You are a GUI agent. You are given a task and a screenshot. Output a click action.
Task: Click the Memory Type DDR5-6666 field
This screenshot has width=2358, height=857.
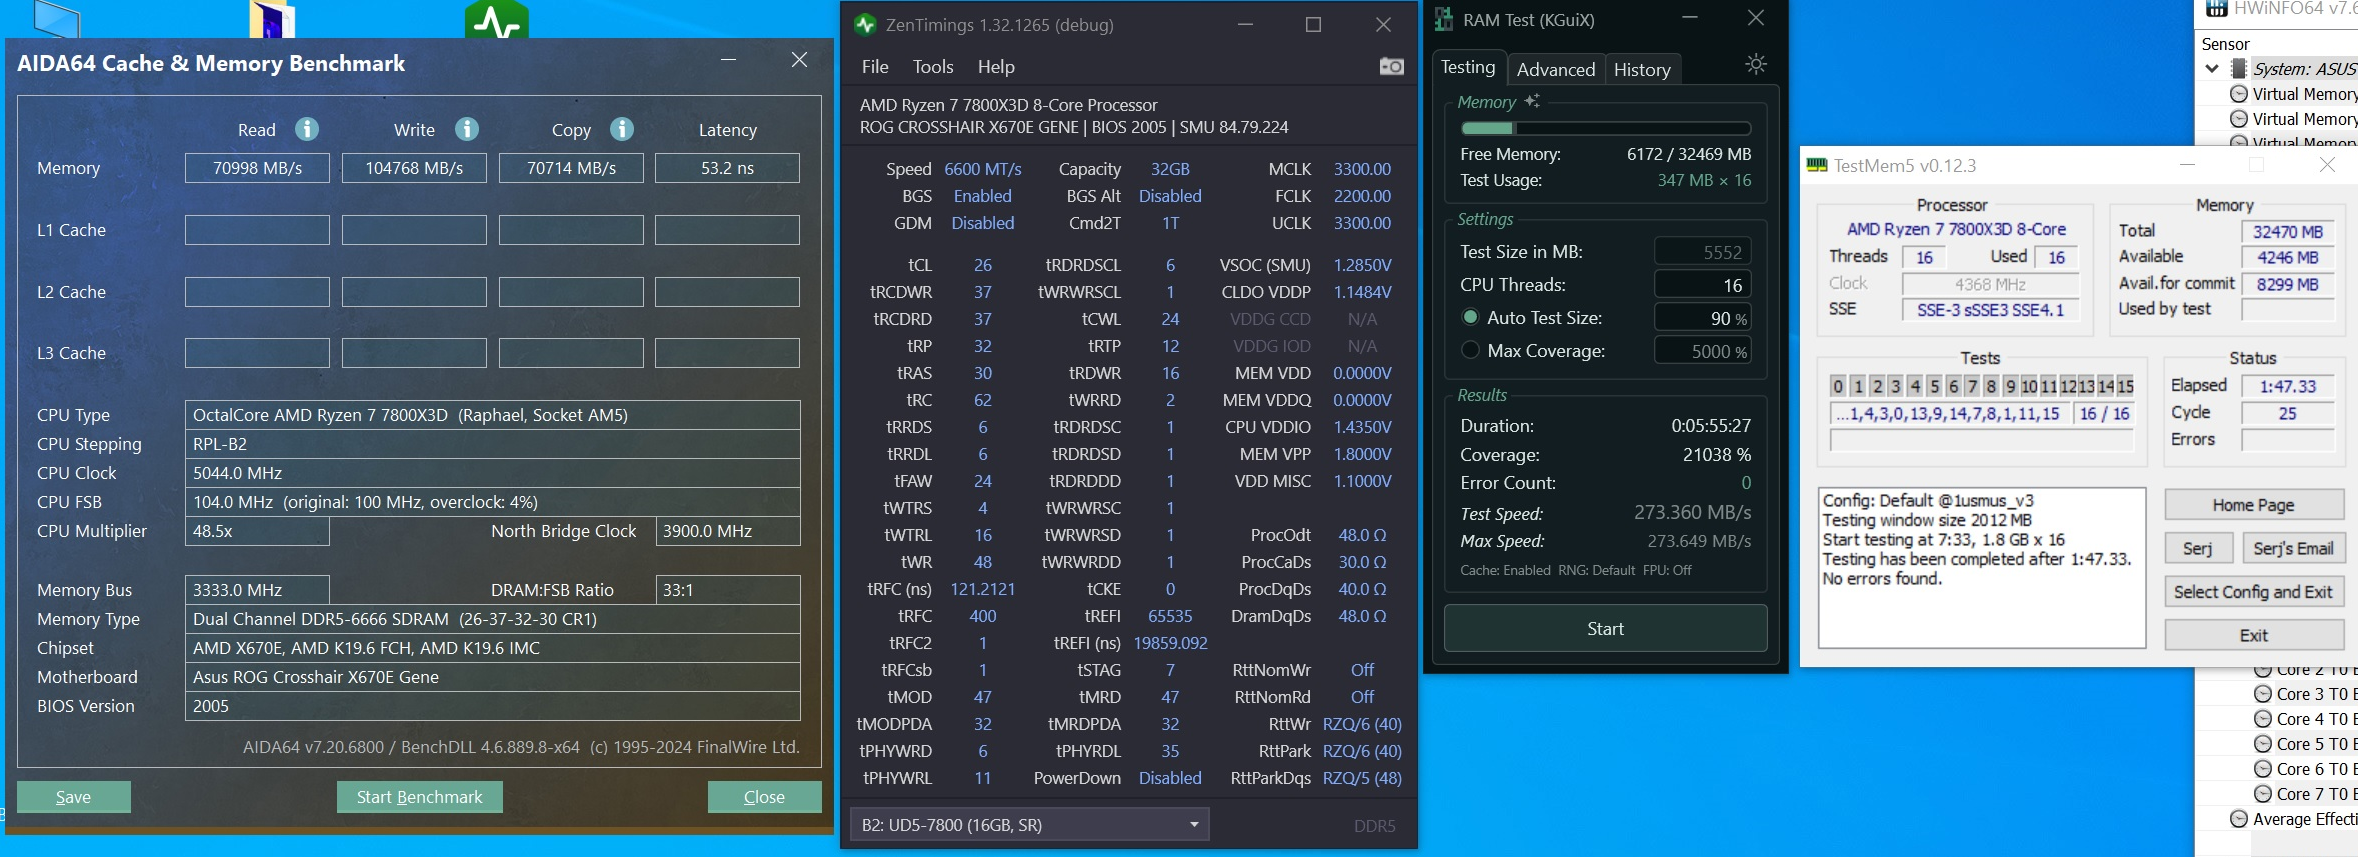pos(493,619)
